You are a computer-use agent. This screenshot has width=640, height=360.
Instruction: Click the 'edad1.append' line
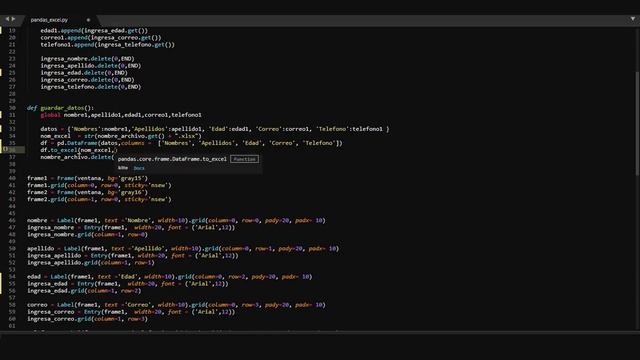pyautogui.click(x=94, y=31)
